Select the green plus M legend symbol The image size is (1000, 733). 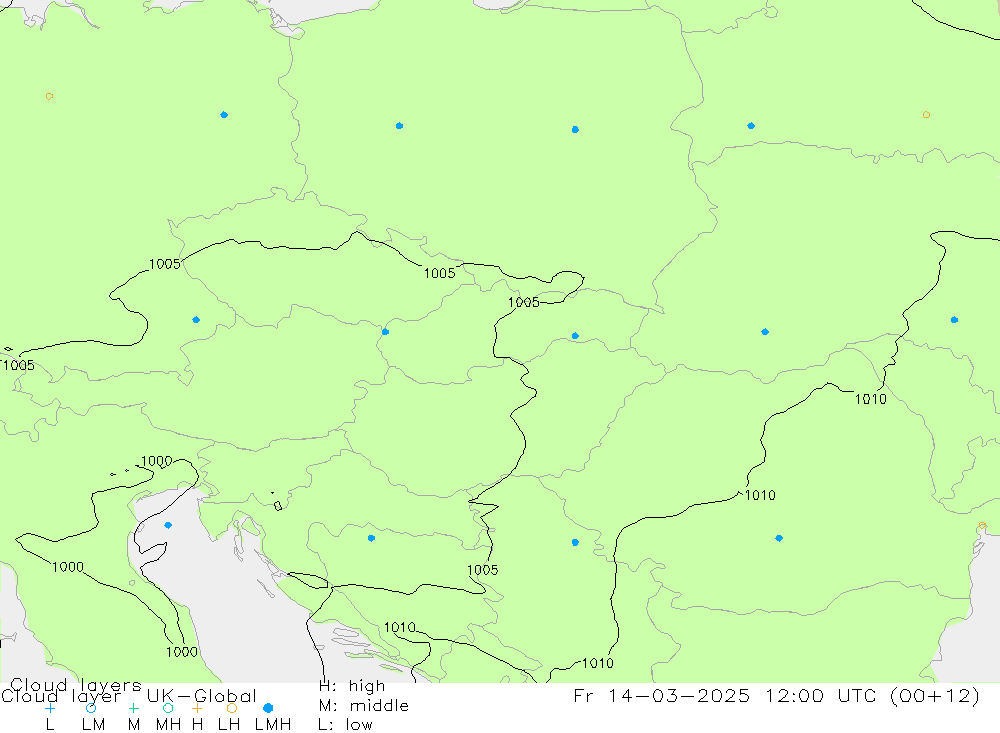click(x=133, y=708)
